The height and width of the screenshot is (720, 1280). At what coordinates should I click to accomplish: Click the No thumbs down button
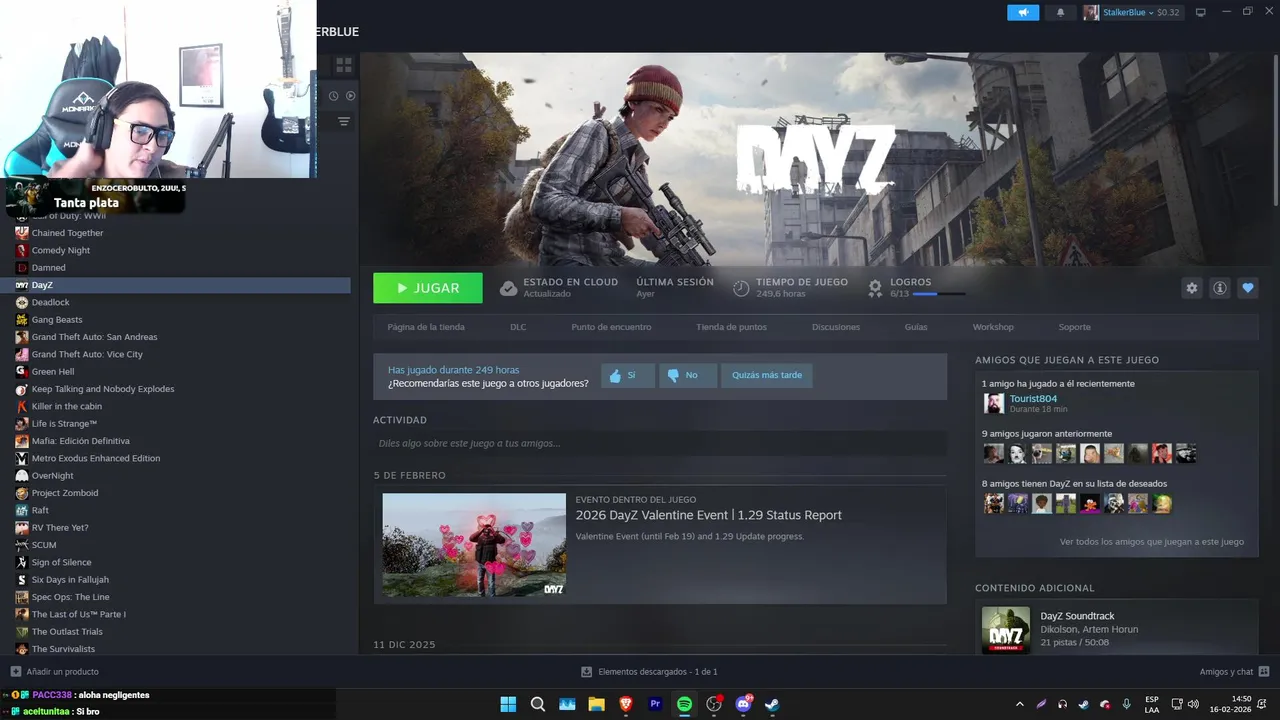[688, 375]
